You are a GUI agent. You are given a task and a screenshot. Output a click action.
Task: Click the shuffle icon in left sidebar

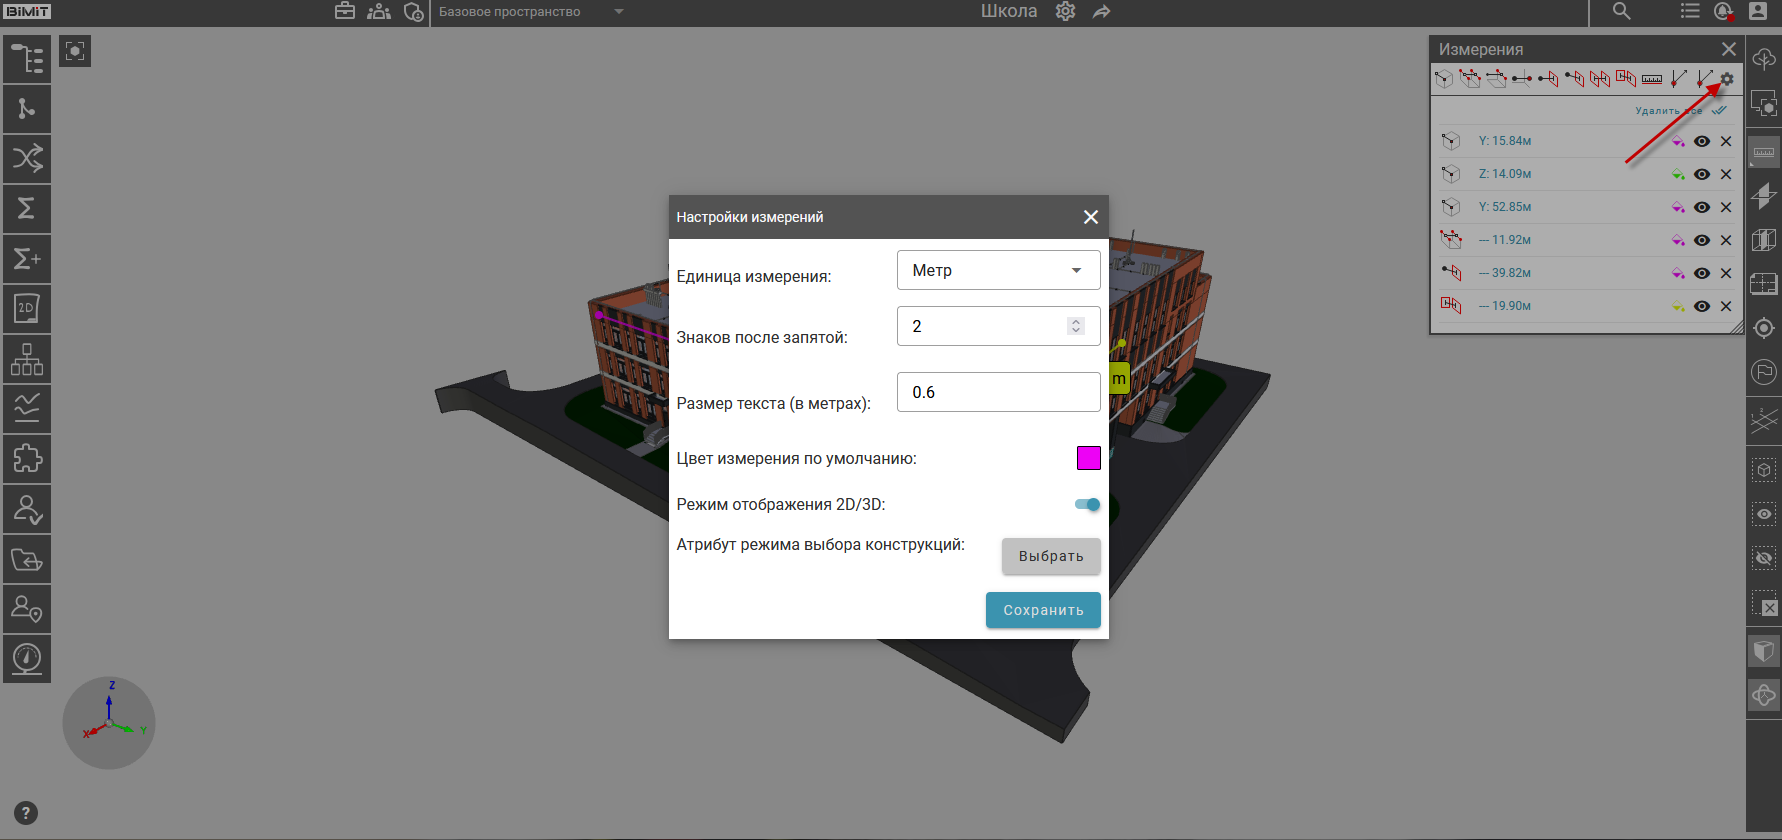(27, 158)
